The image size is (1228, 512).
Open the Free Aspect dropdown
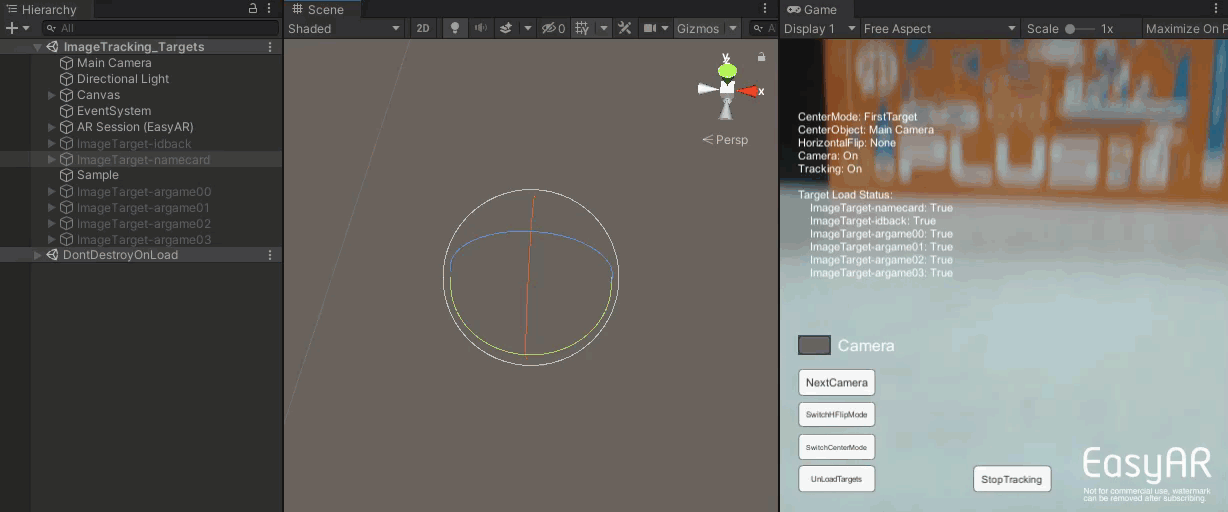pos(939,28)
